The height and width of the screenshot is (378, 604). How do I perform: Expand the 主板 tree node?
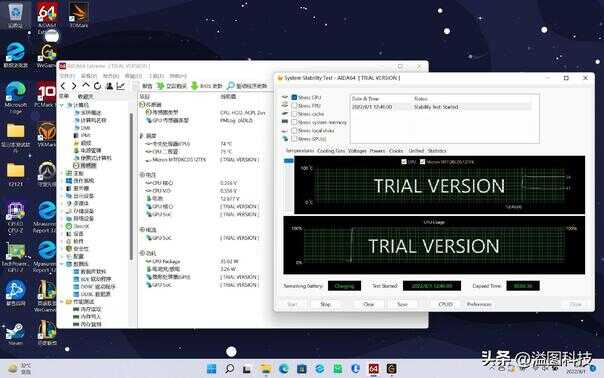pyautogui.click(x=62, y=173)
